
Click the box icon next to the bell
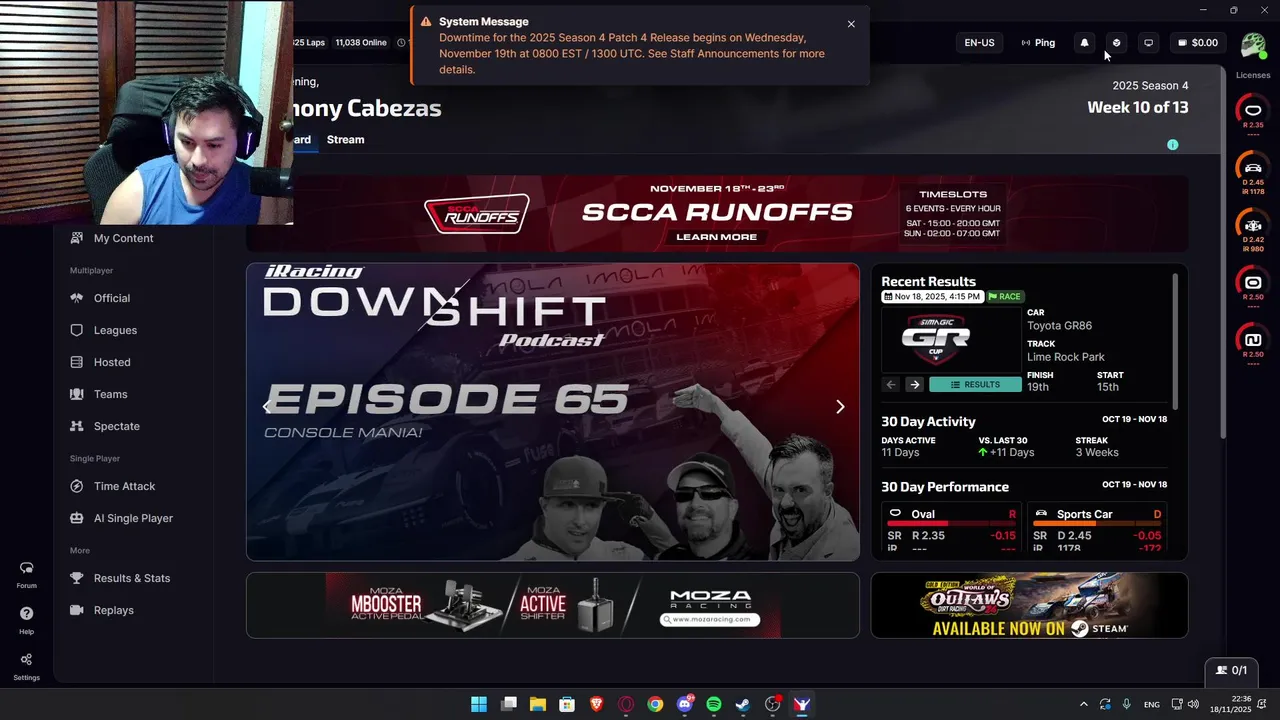click(x=1116, y=43)
